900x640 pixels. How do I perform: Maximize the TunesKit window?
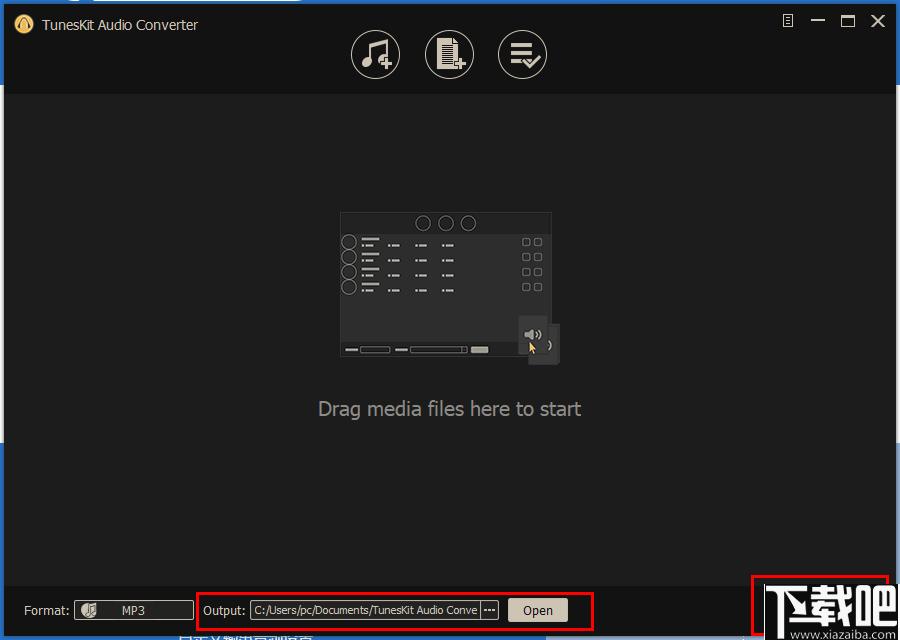click(x=848, y=21)
